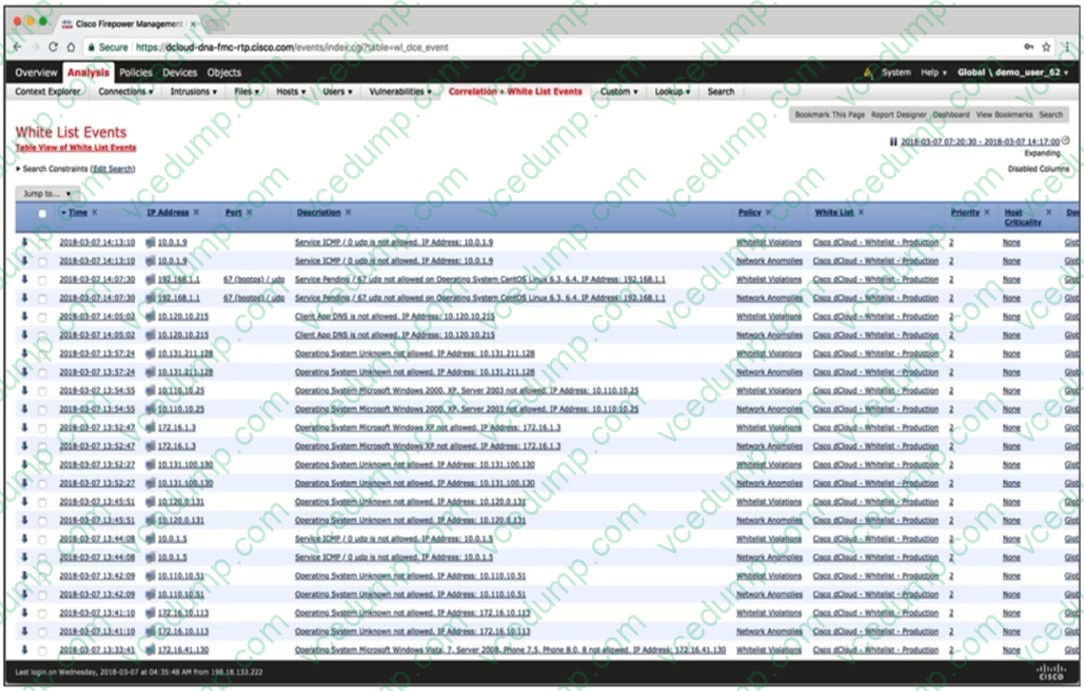This screenshot has width=1084, height=691.
Task: Open the Policies tab
Action: click(x=136, y=73)
